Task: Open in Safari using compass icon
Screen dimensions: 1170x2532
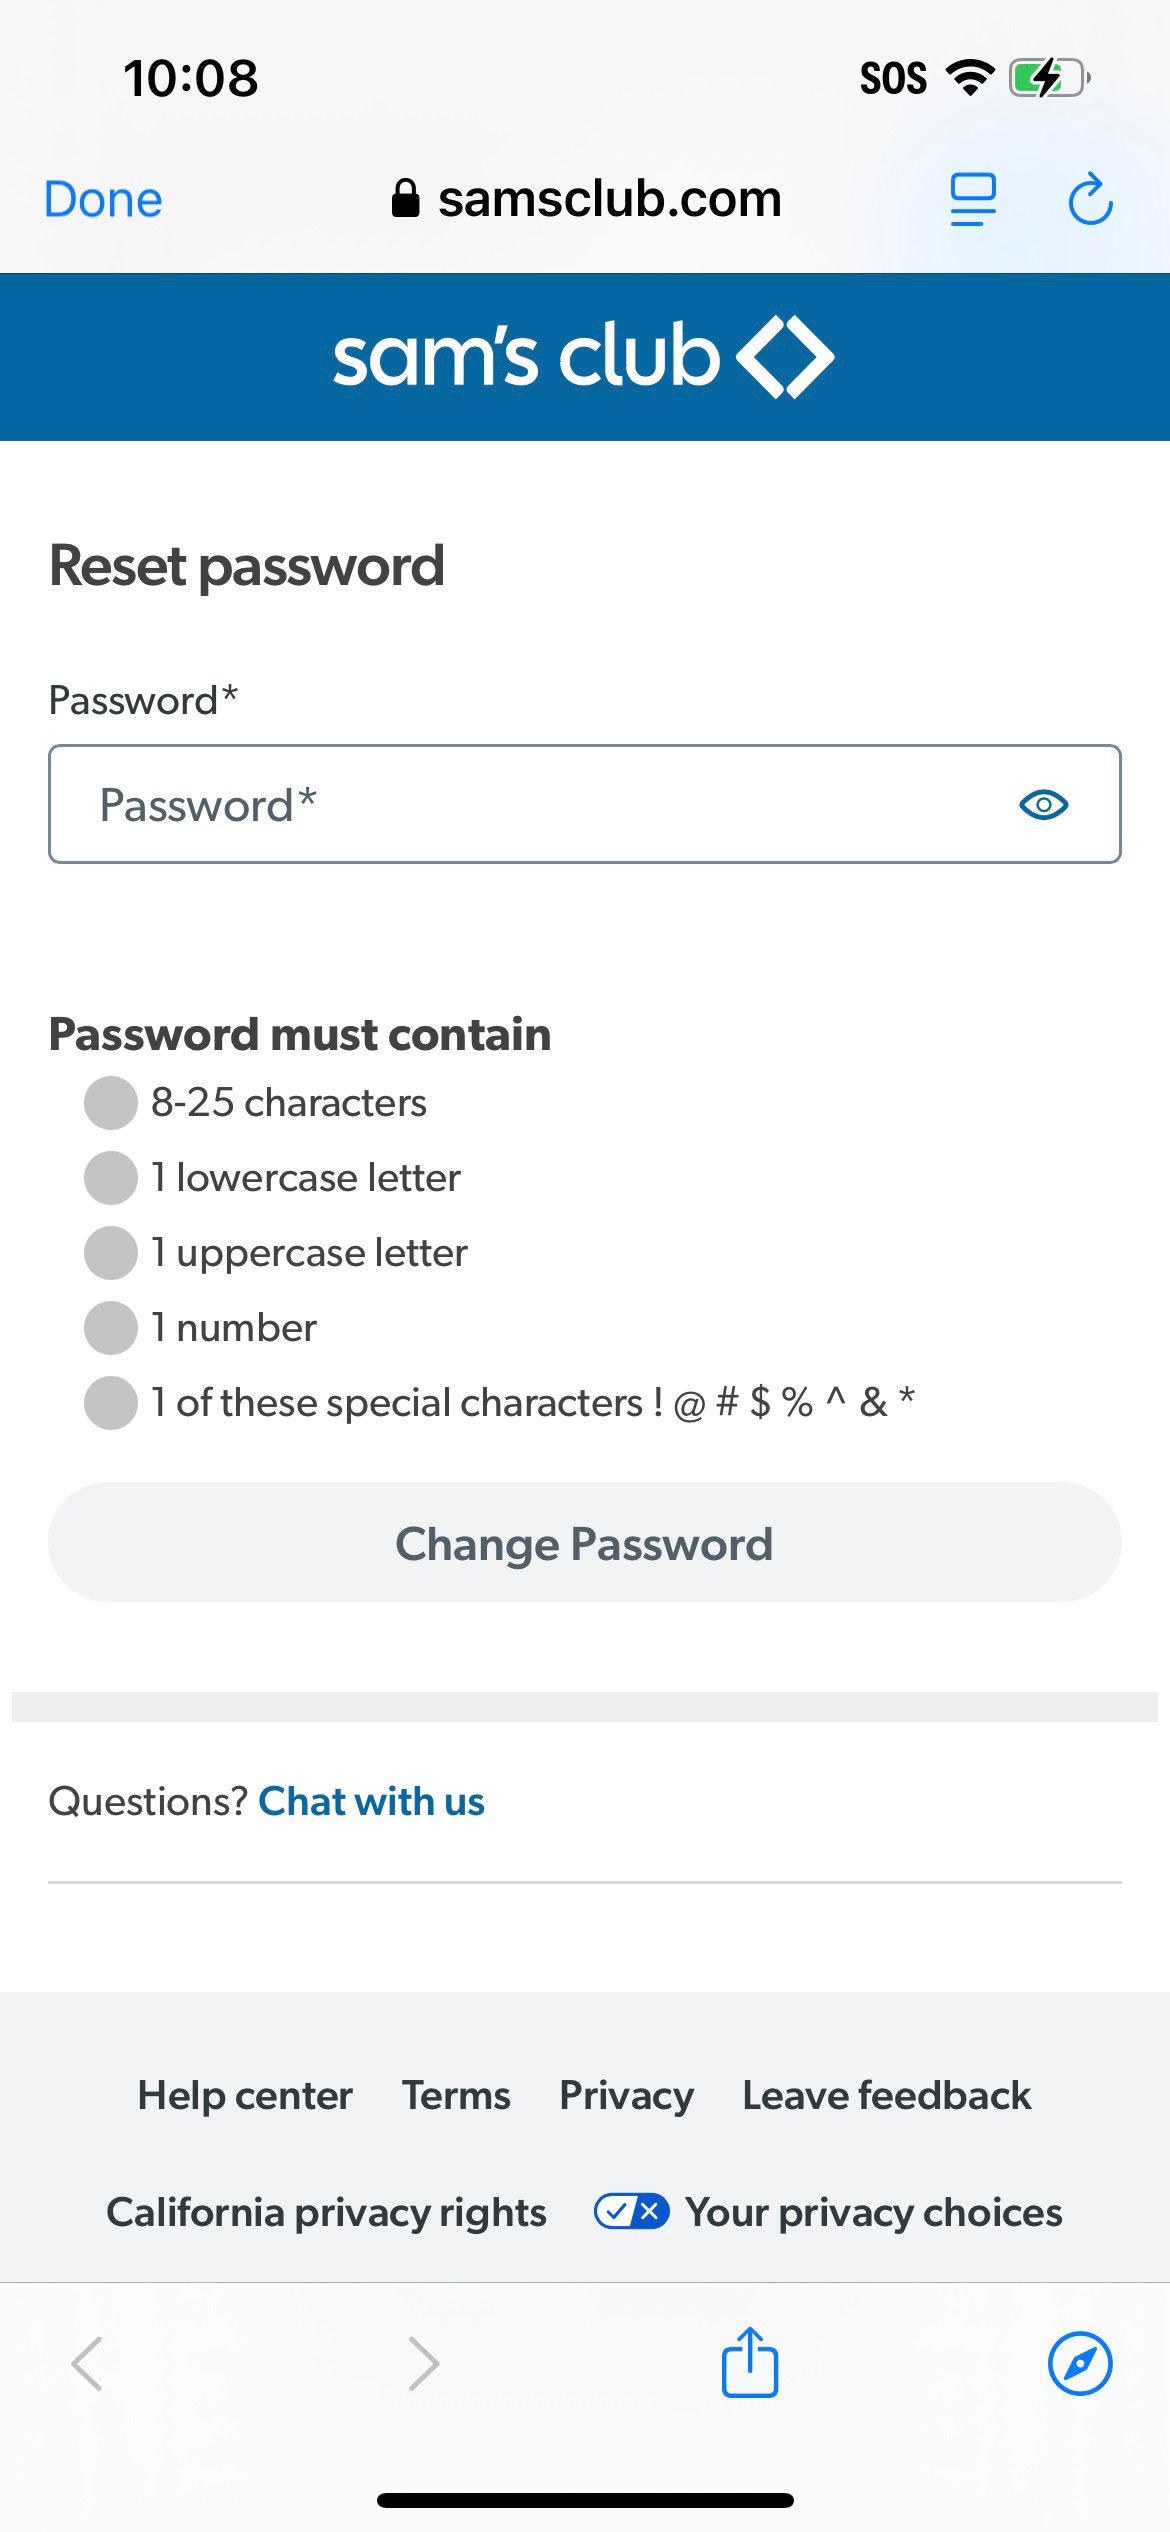Action: coord(1080,2364)
